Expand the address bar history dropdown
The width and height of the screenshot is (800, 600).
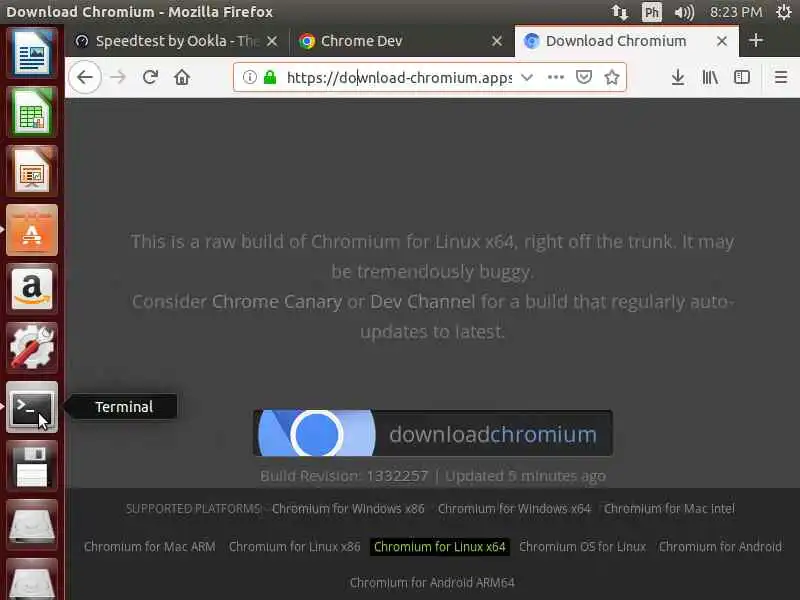(527, 77)
